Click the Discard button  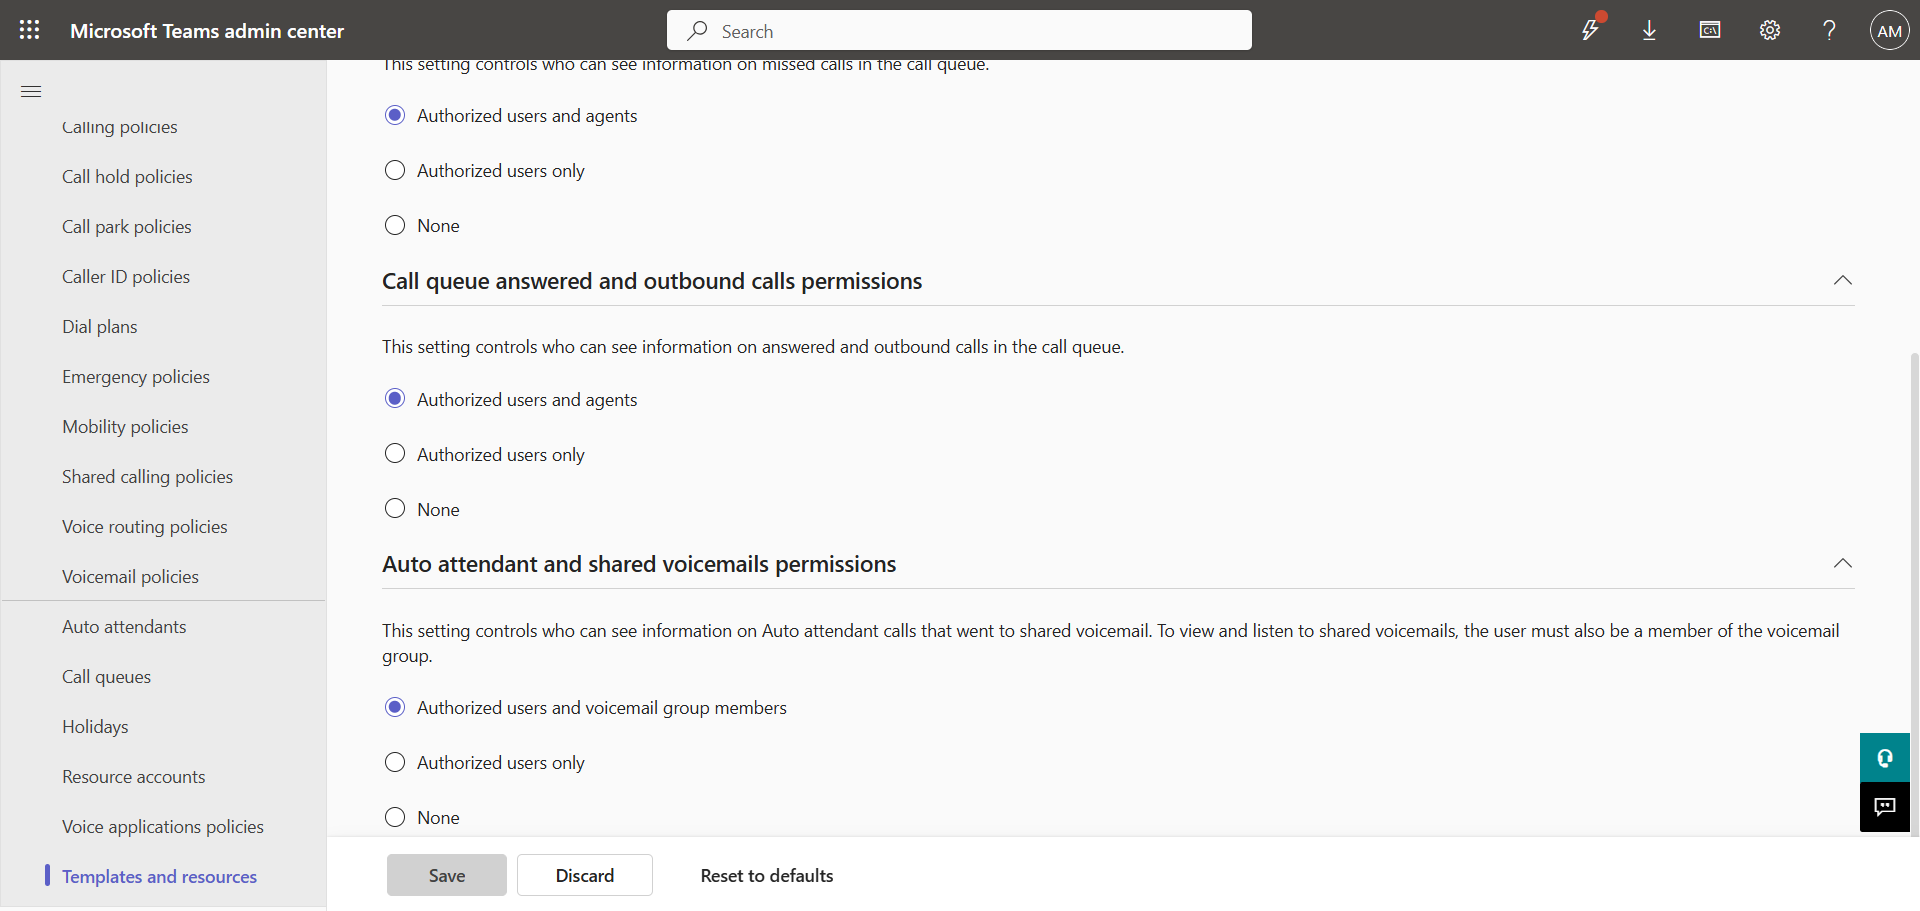point(585,875)
